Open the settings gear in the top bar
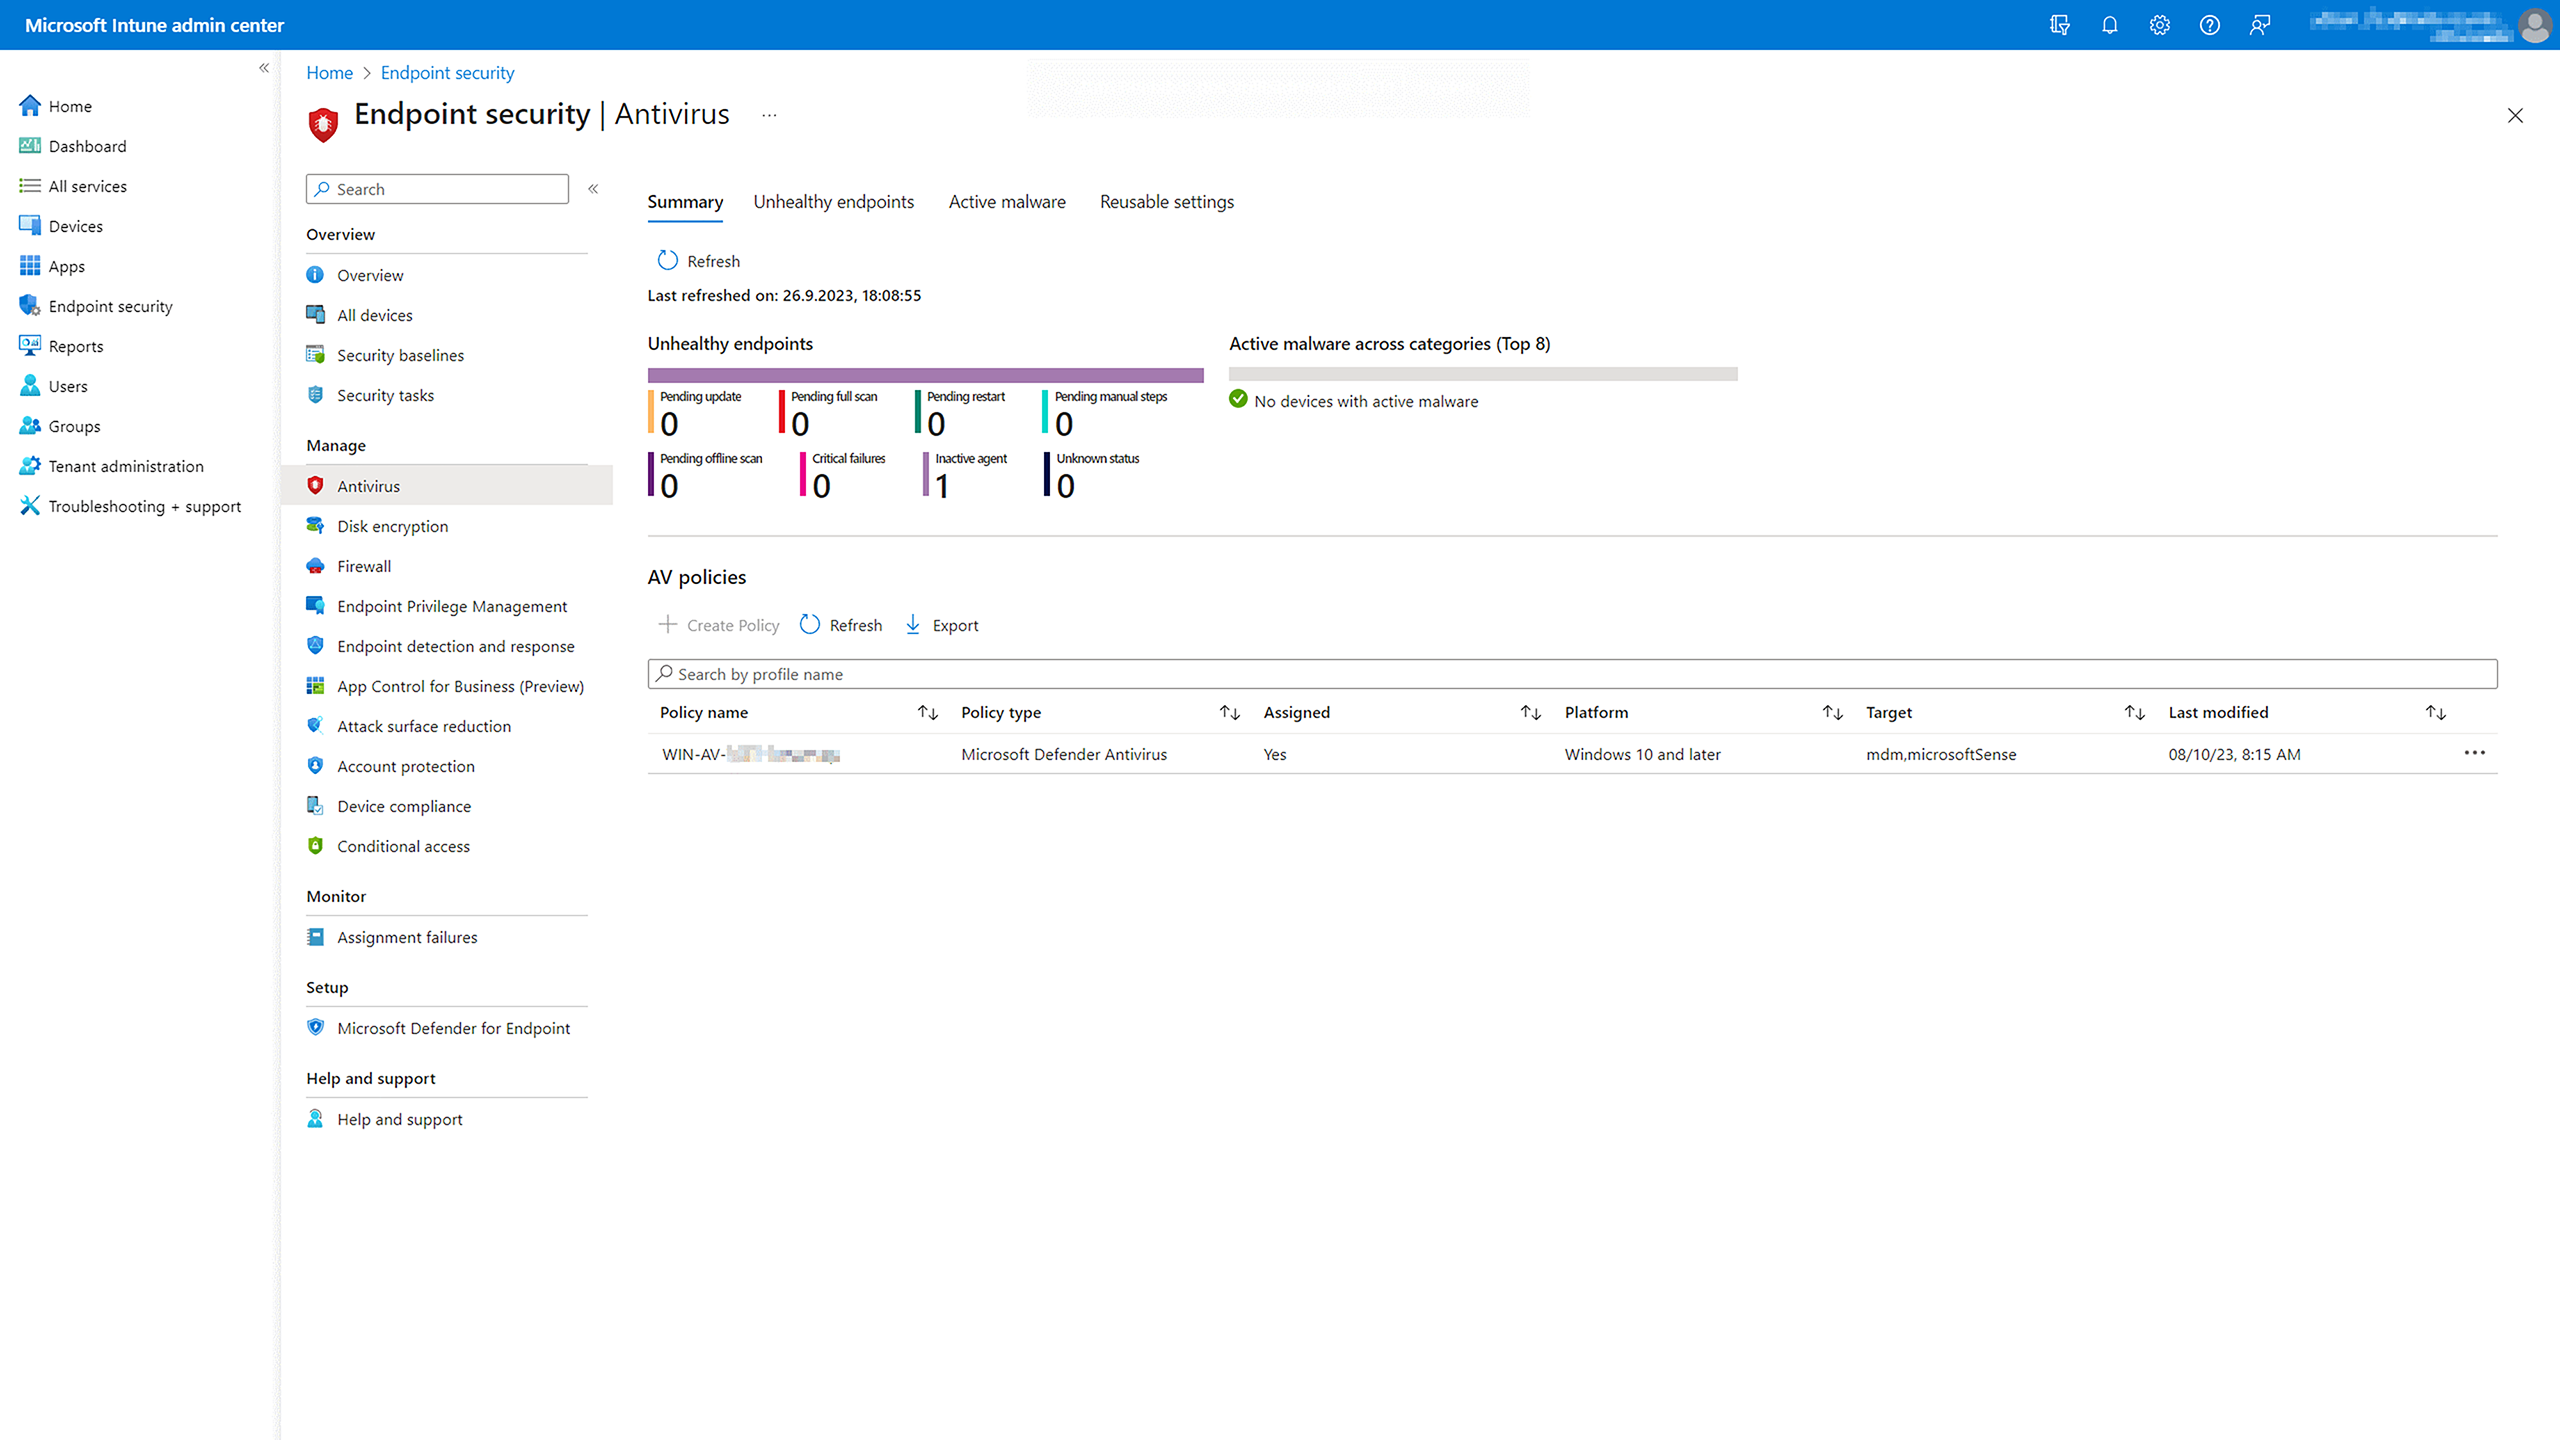Viewport: 2560px width, 1440px height. 2159,25
